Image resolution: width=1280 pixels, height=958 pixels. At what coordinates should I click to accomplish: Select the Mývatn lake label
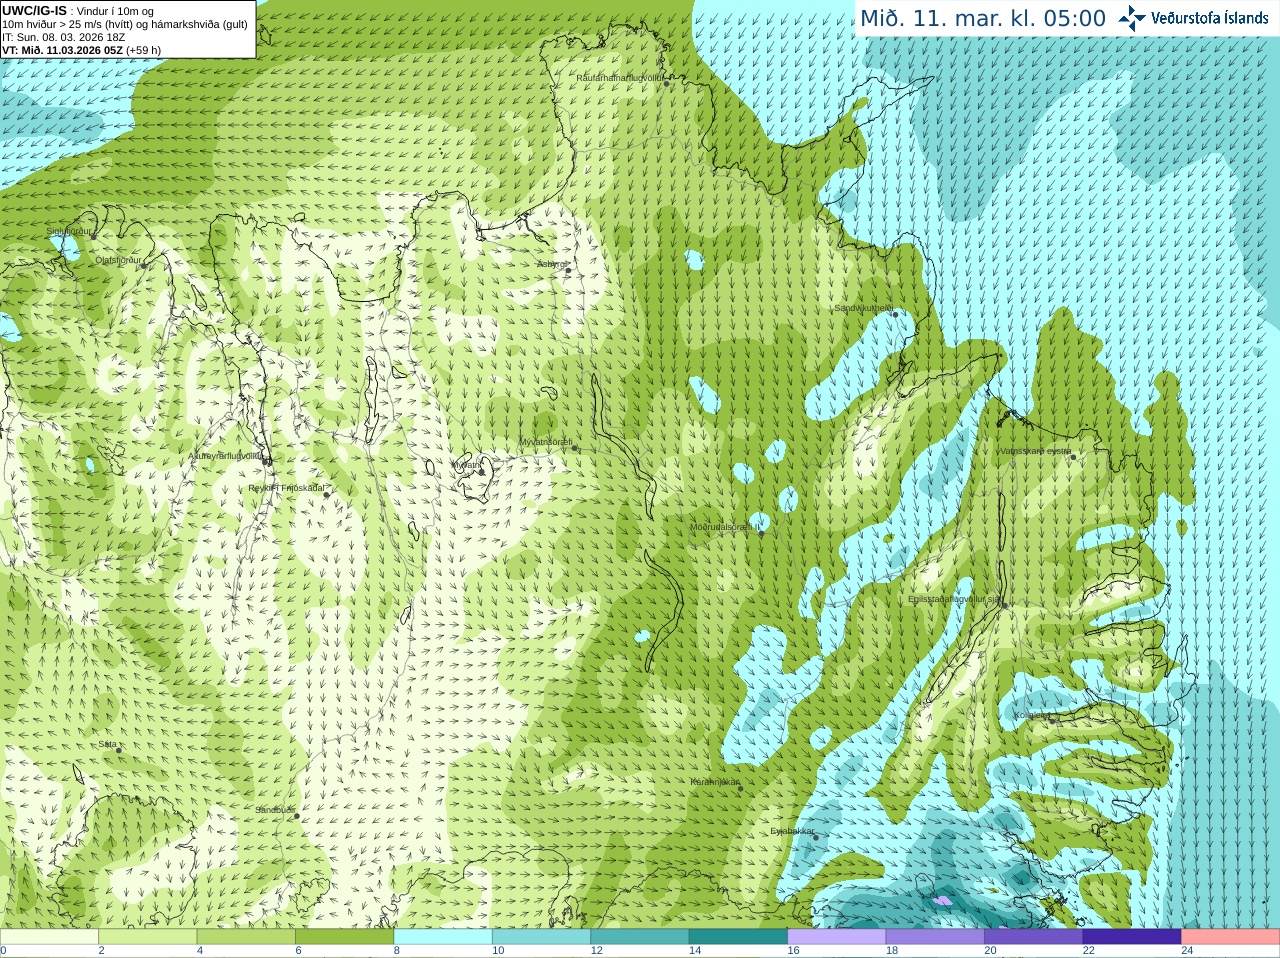pos(466,465)
